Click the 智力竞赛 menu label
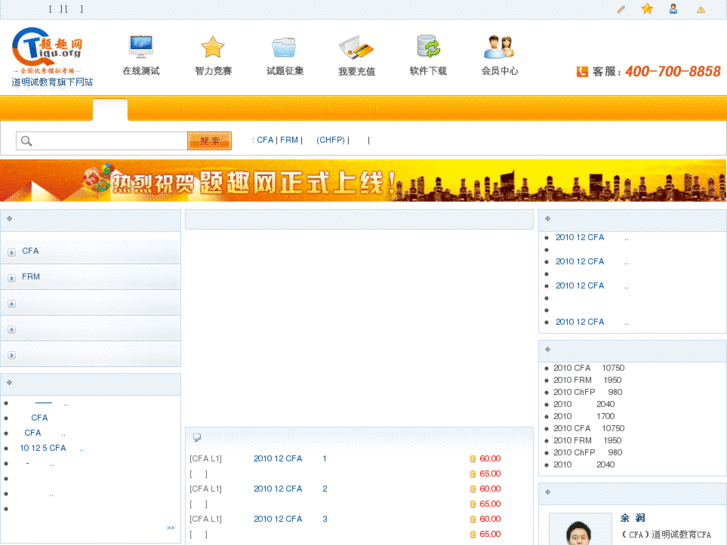 point(213,71)
